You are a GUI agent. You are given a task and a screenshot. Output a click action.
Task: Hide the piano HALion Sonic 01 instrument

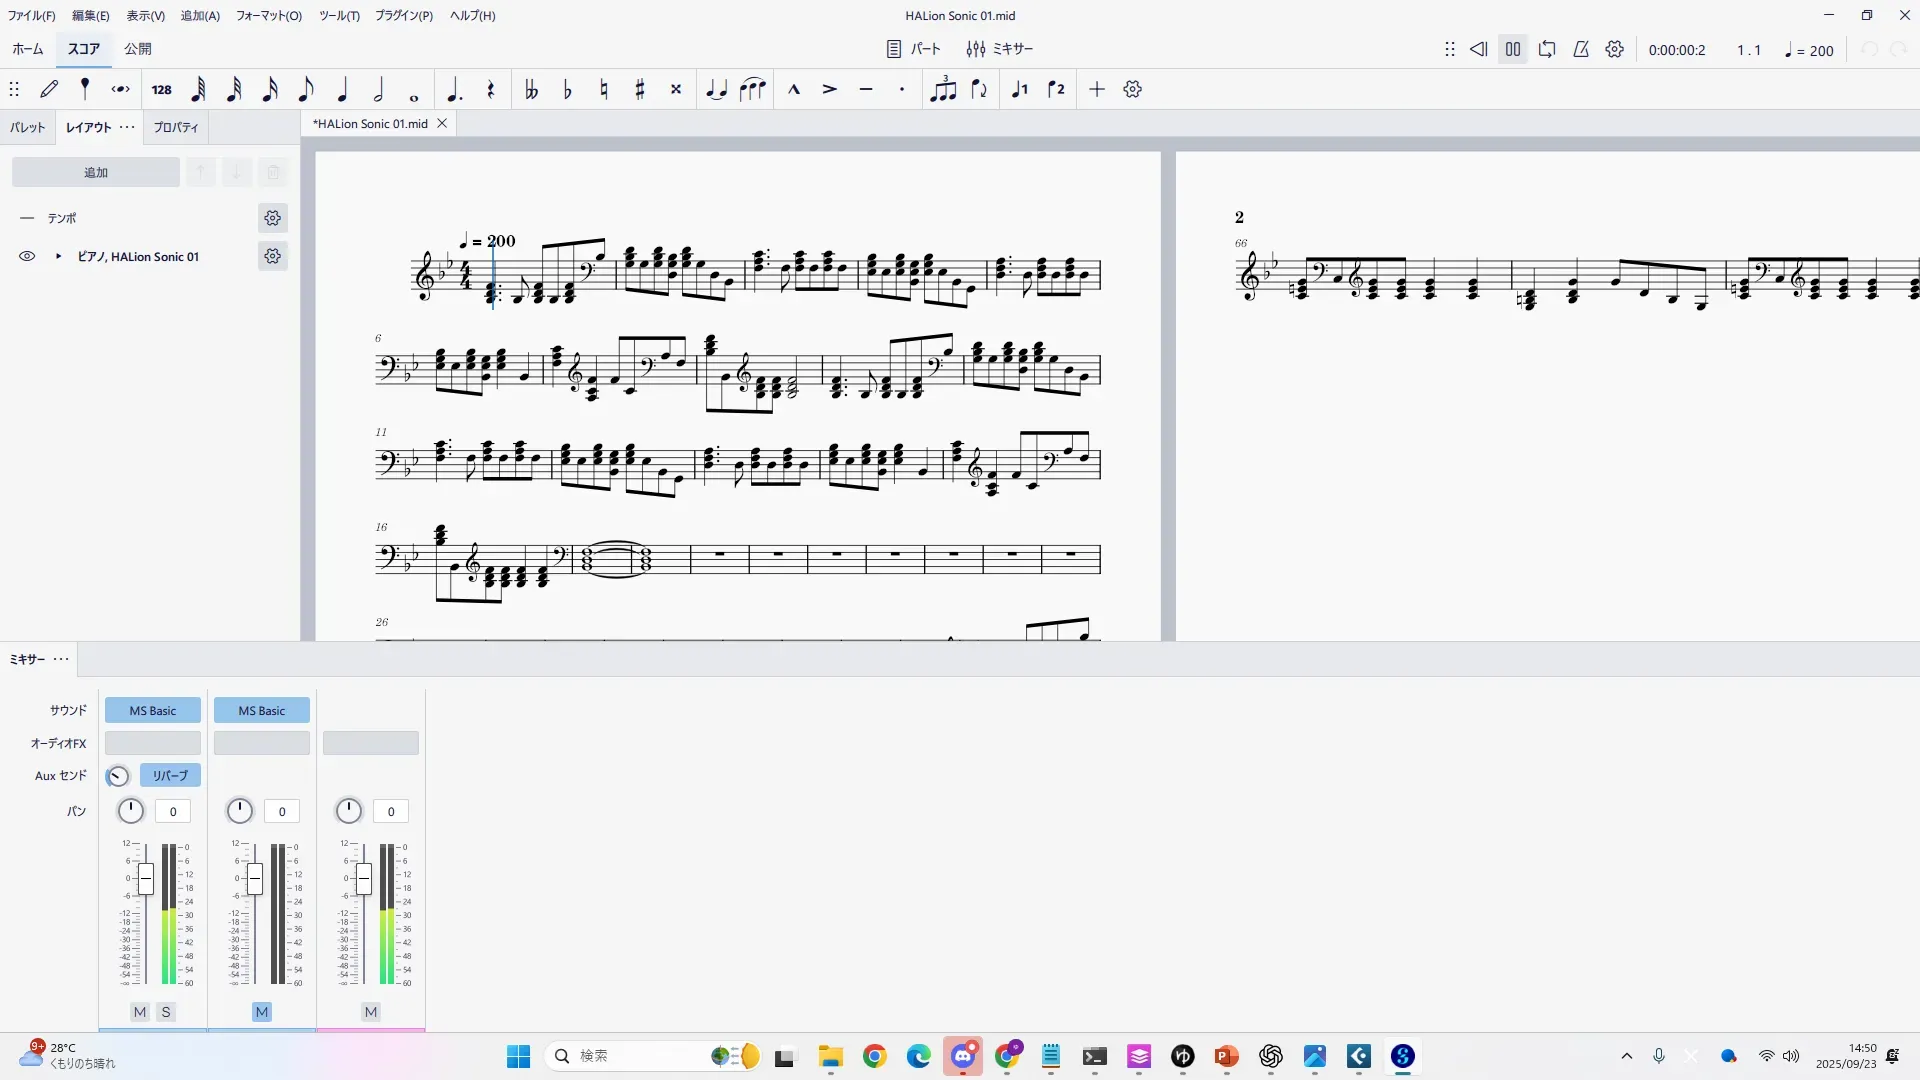tap(27, 256)
